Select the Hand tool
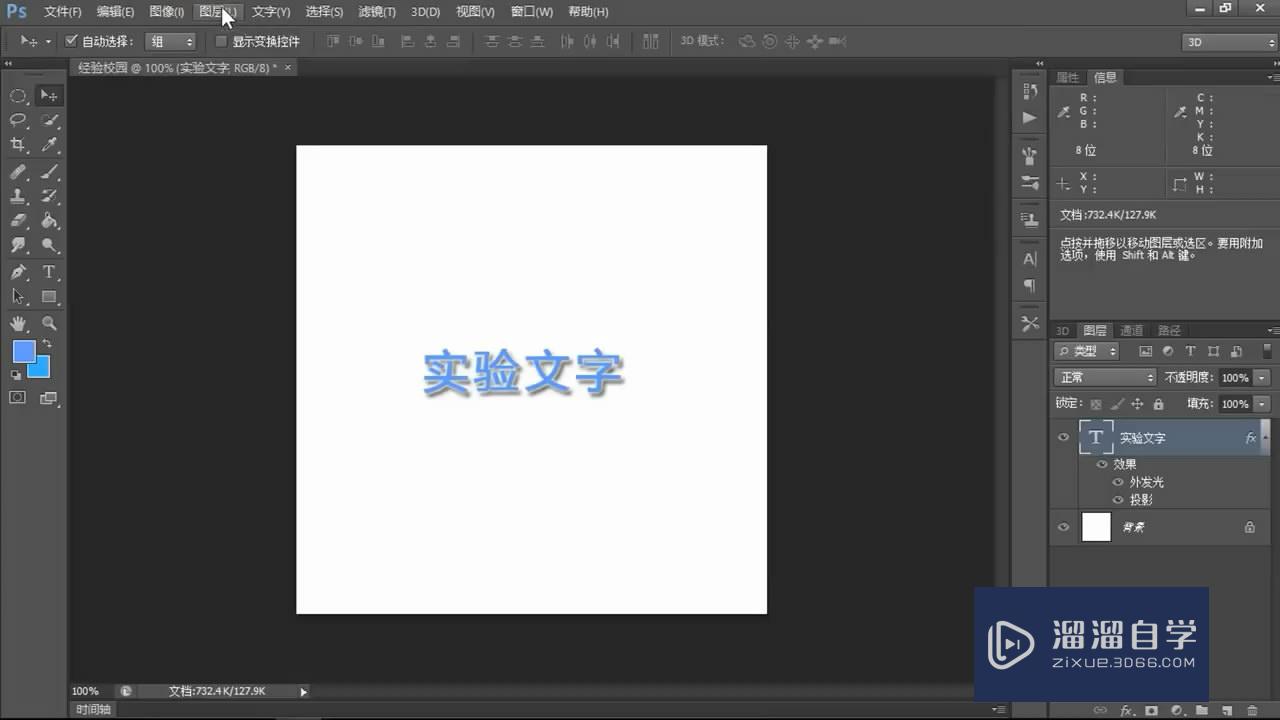The width and height of the screenshot is (1280, 720). pos(18,324)
